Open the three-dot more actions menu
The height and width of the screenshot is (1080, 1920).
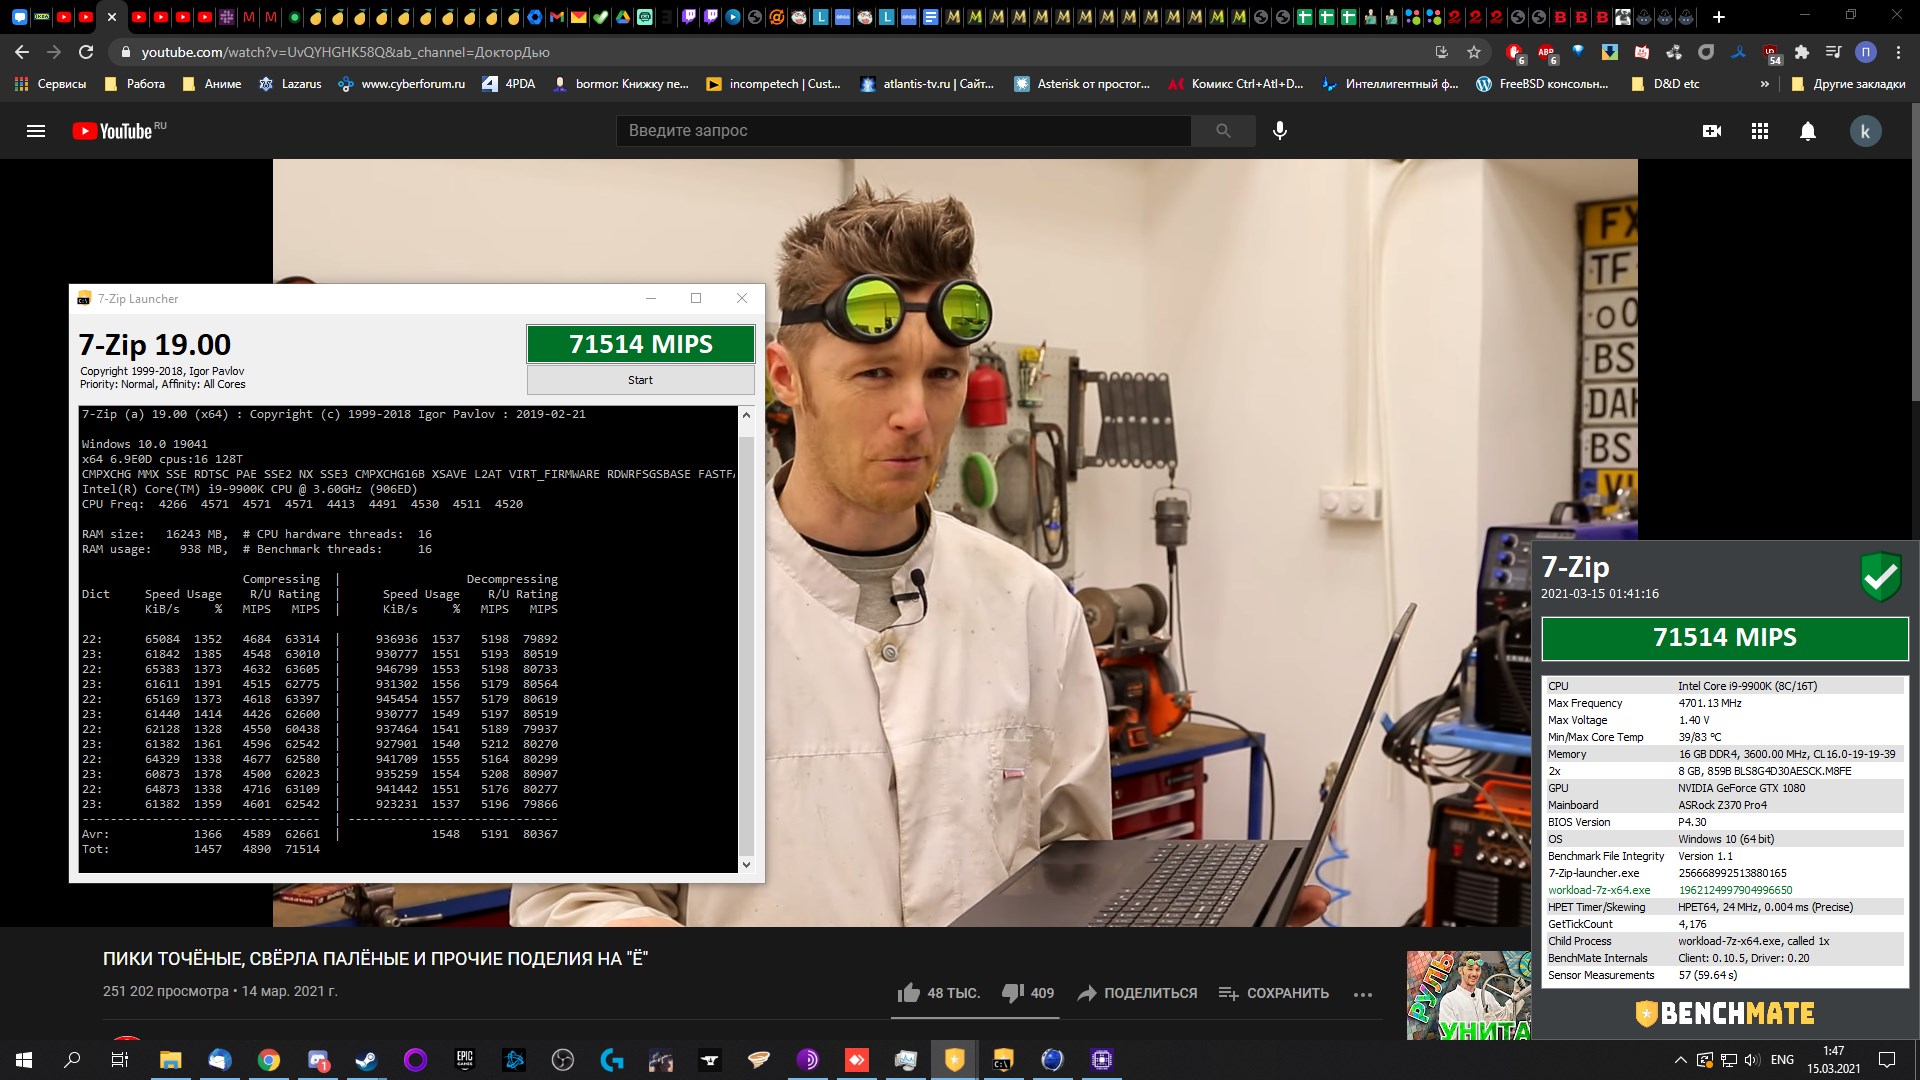coord(1363,994)
